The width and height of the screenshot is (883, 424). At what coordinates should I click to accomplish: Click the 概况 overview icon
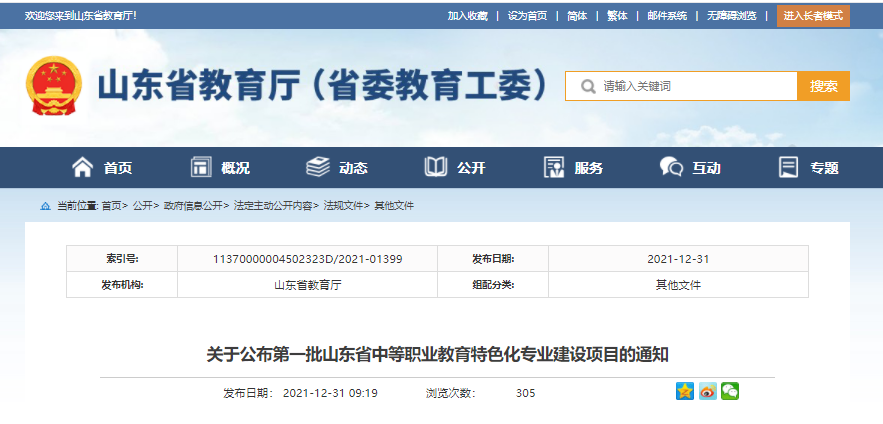coord(201,167)
